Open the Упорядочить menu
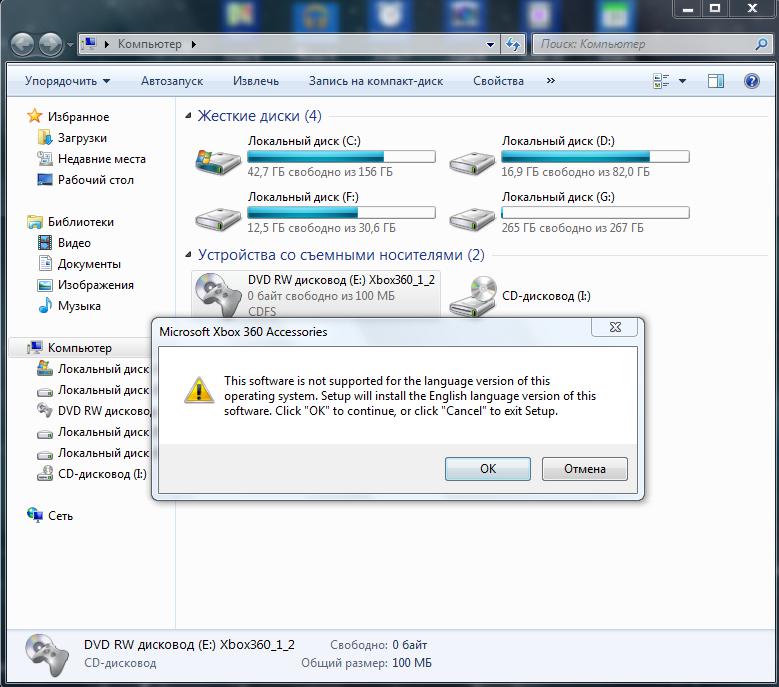779x687 pixels. pyautogui.click(x=68, y=81)
